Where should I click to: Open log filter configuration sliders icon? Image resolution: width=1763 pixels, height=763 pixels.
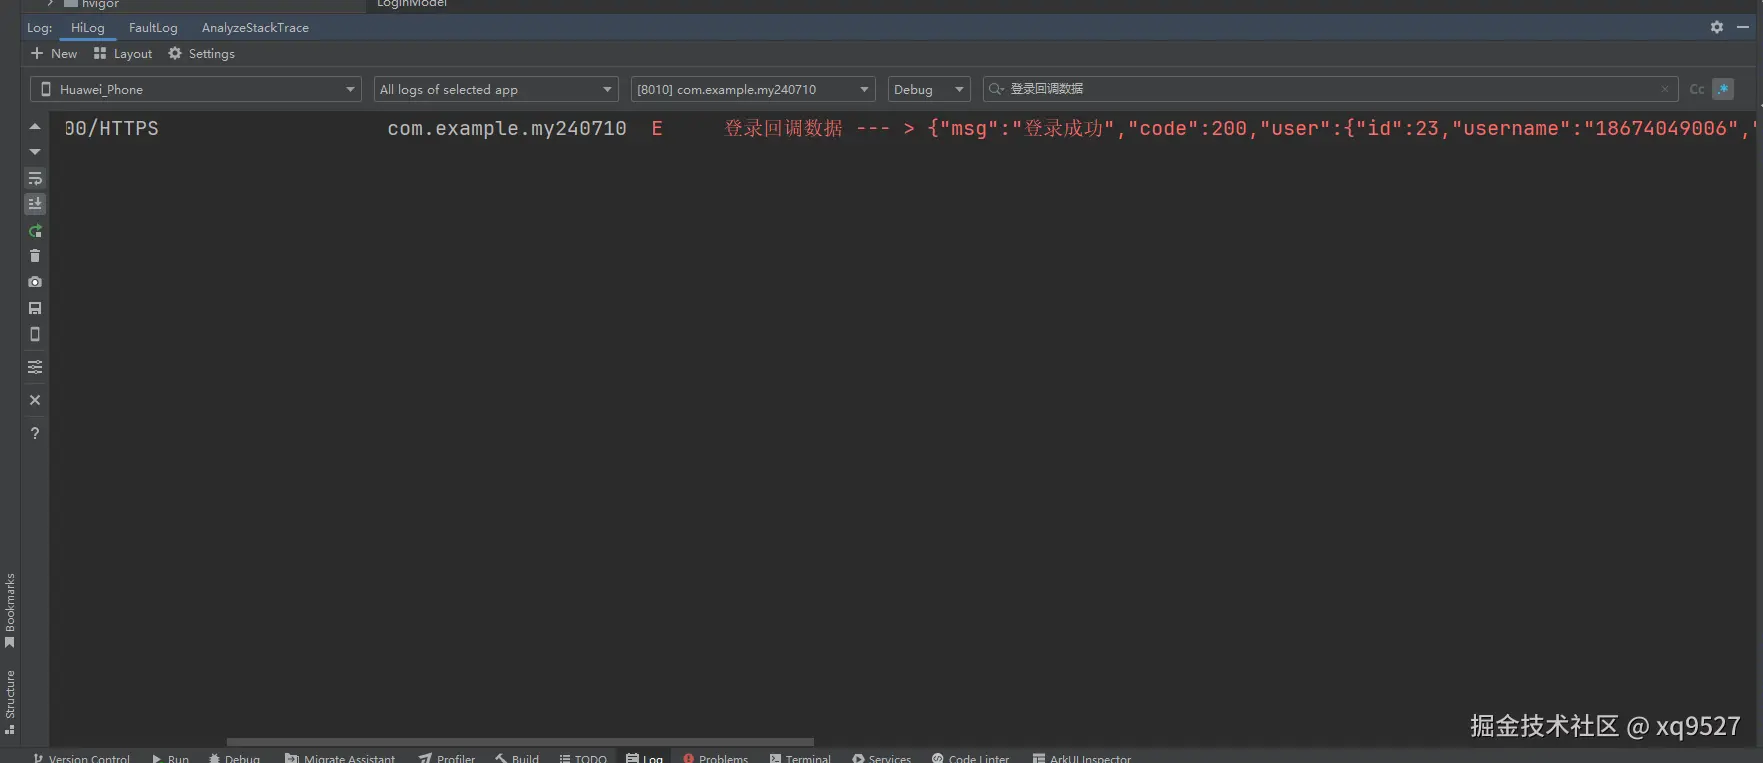click(35, 367)
